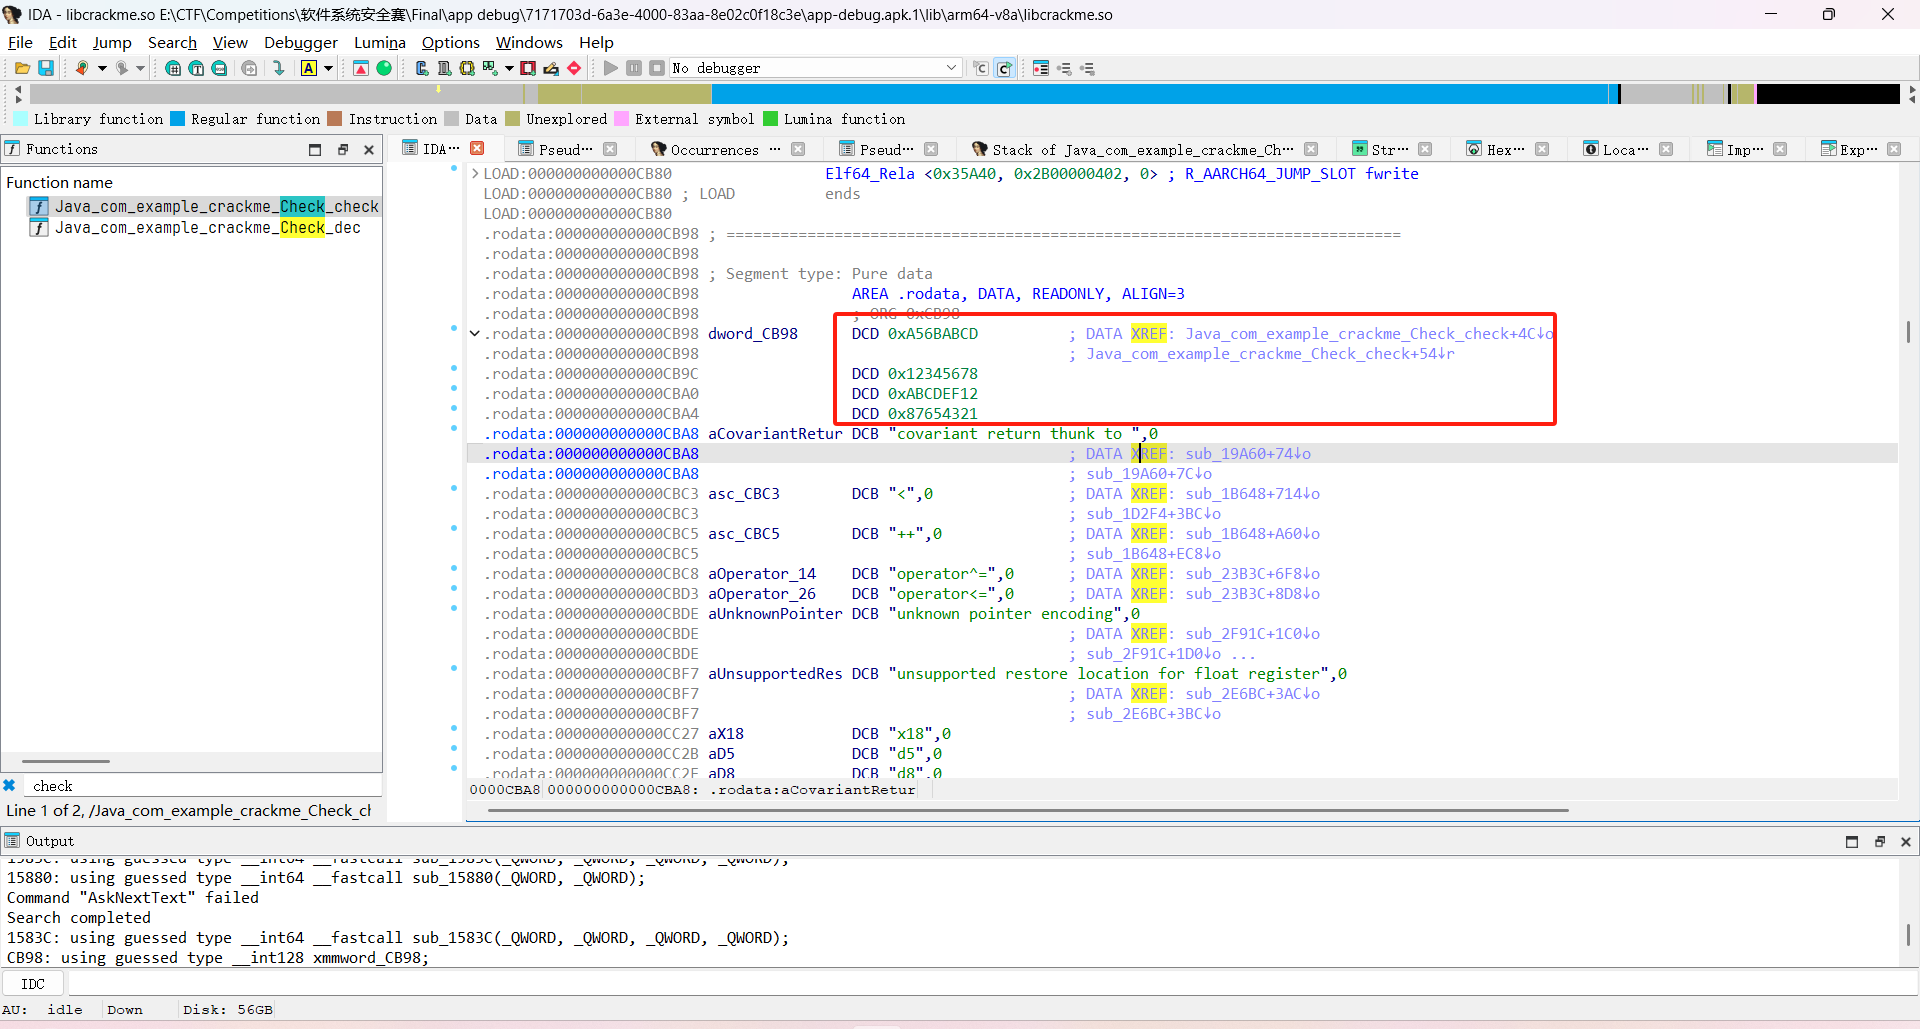Switch to the Occurrences tab
The height and width of the screenshot is (1029, 1920).
point(714,149)
